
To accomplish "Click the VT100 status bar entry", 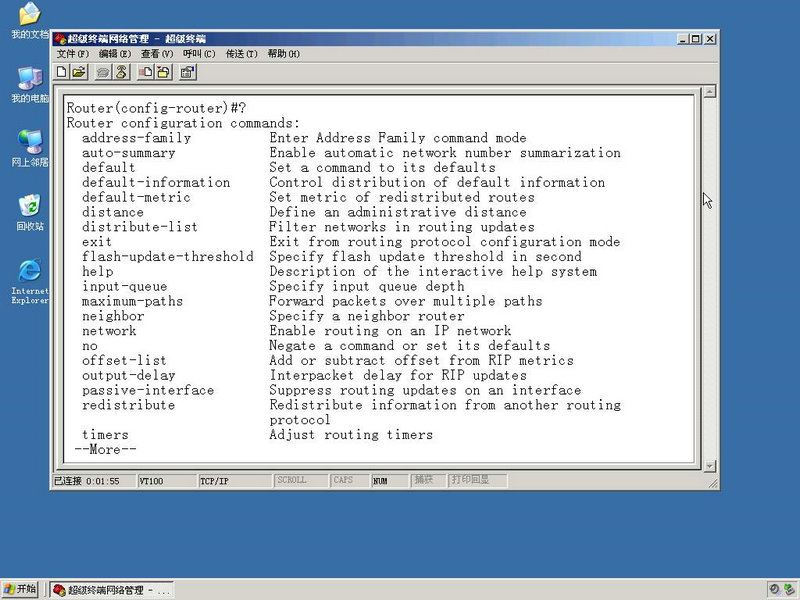I will (x=166, y=481).
